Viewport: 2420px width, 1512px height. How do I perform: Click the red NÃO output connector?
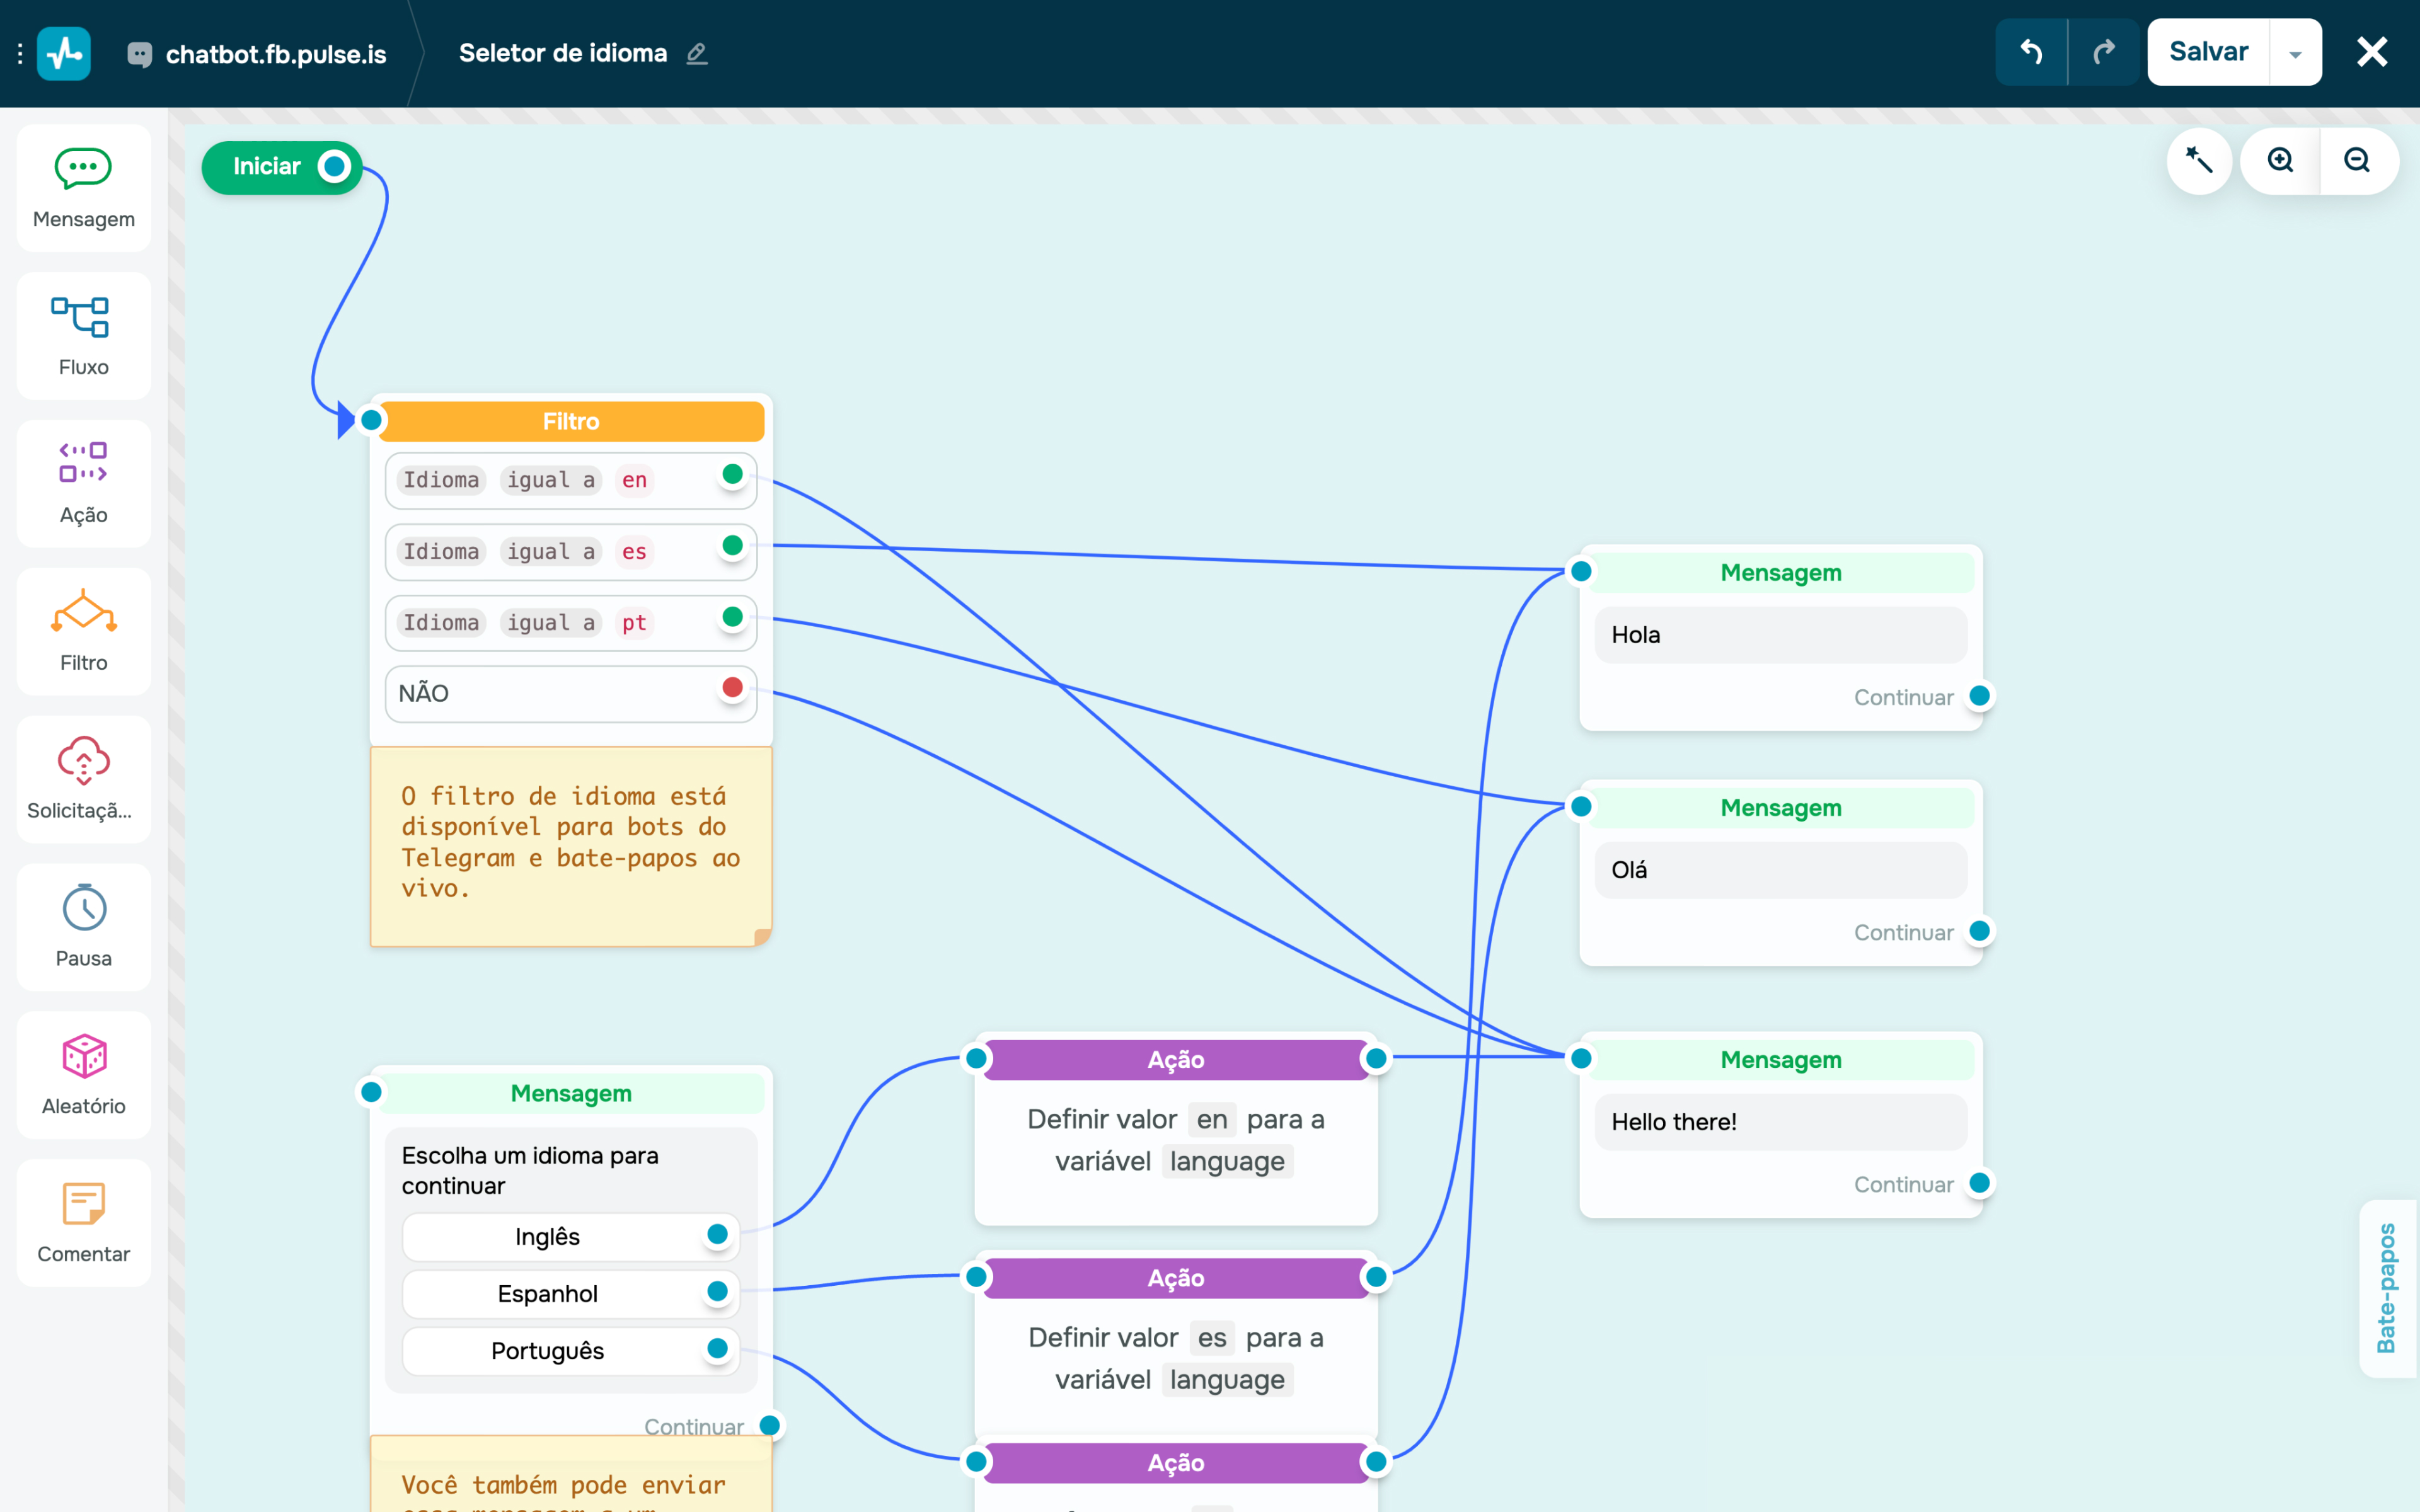[732, 688]
